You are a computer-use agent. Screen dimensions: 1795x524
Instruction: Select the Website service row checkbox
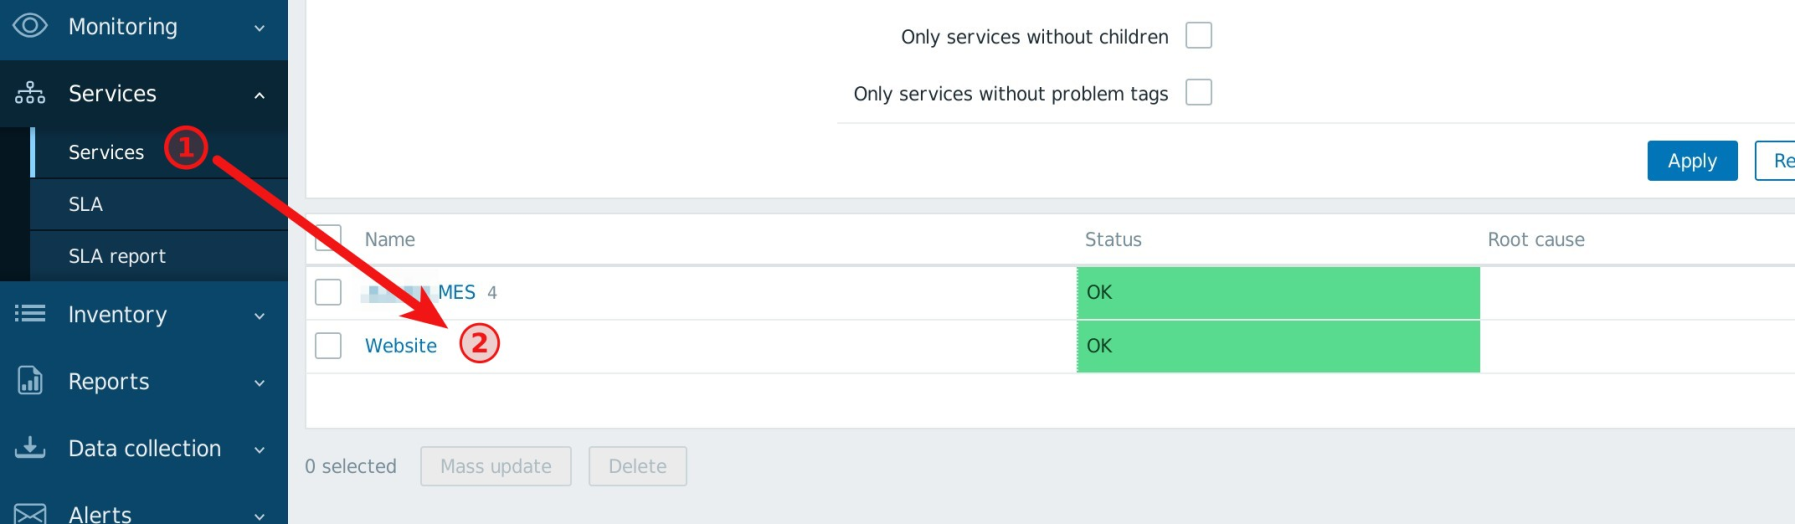328,346
